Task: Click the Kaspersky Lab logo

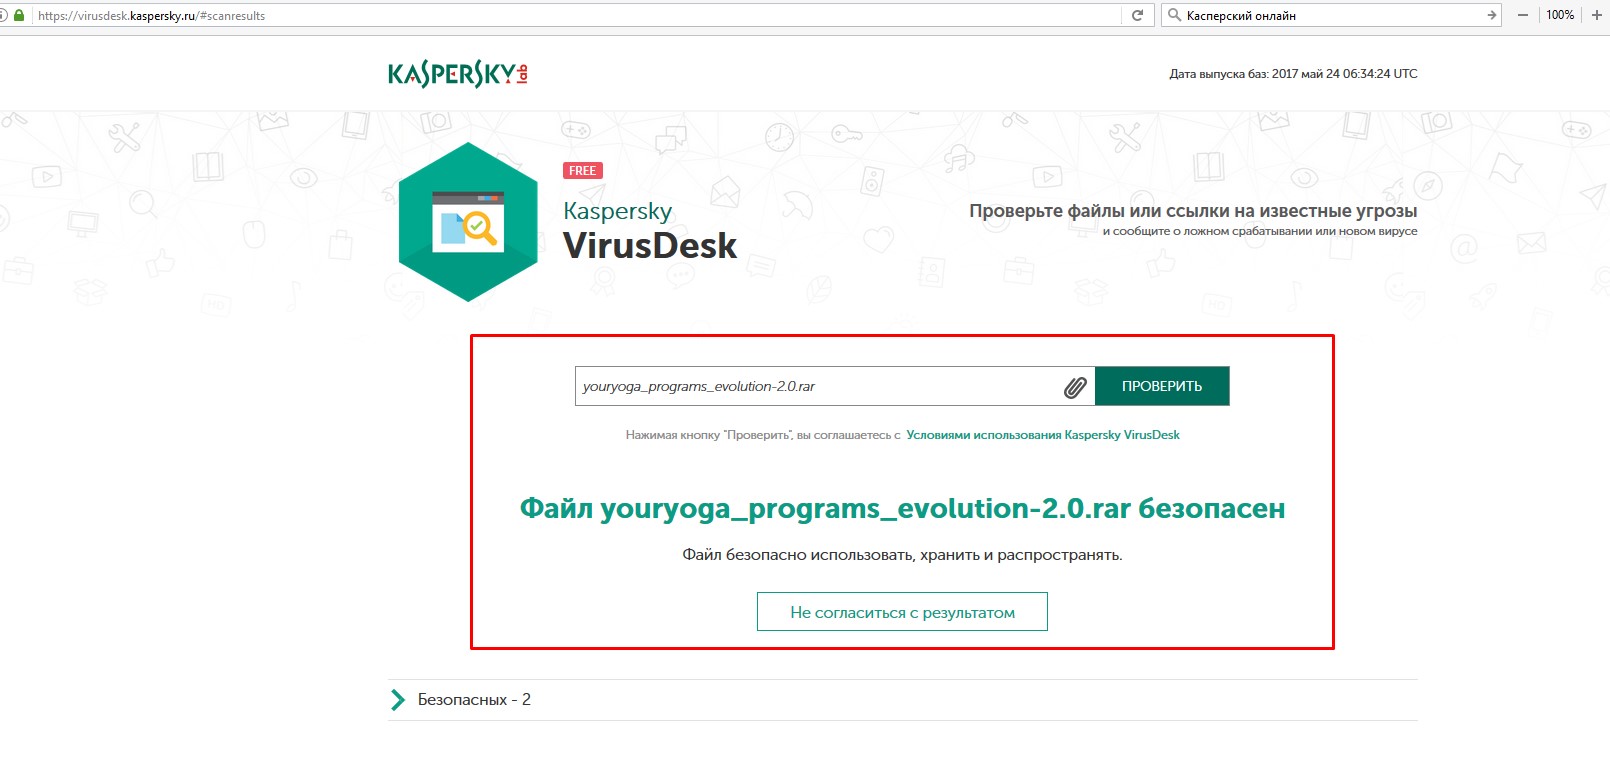Action: tap(458, 74)
